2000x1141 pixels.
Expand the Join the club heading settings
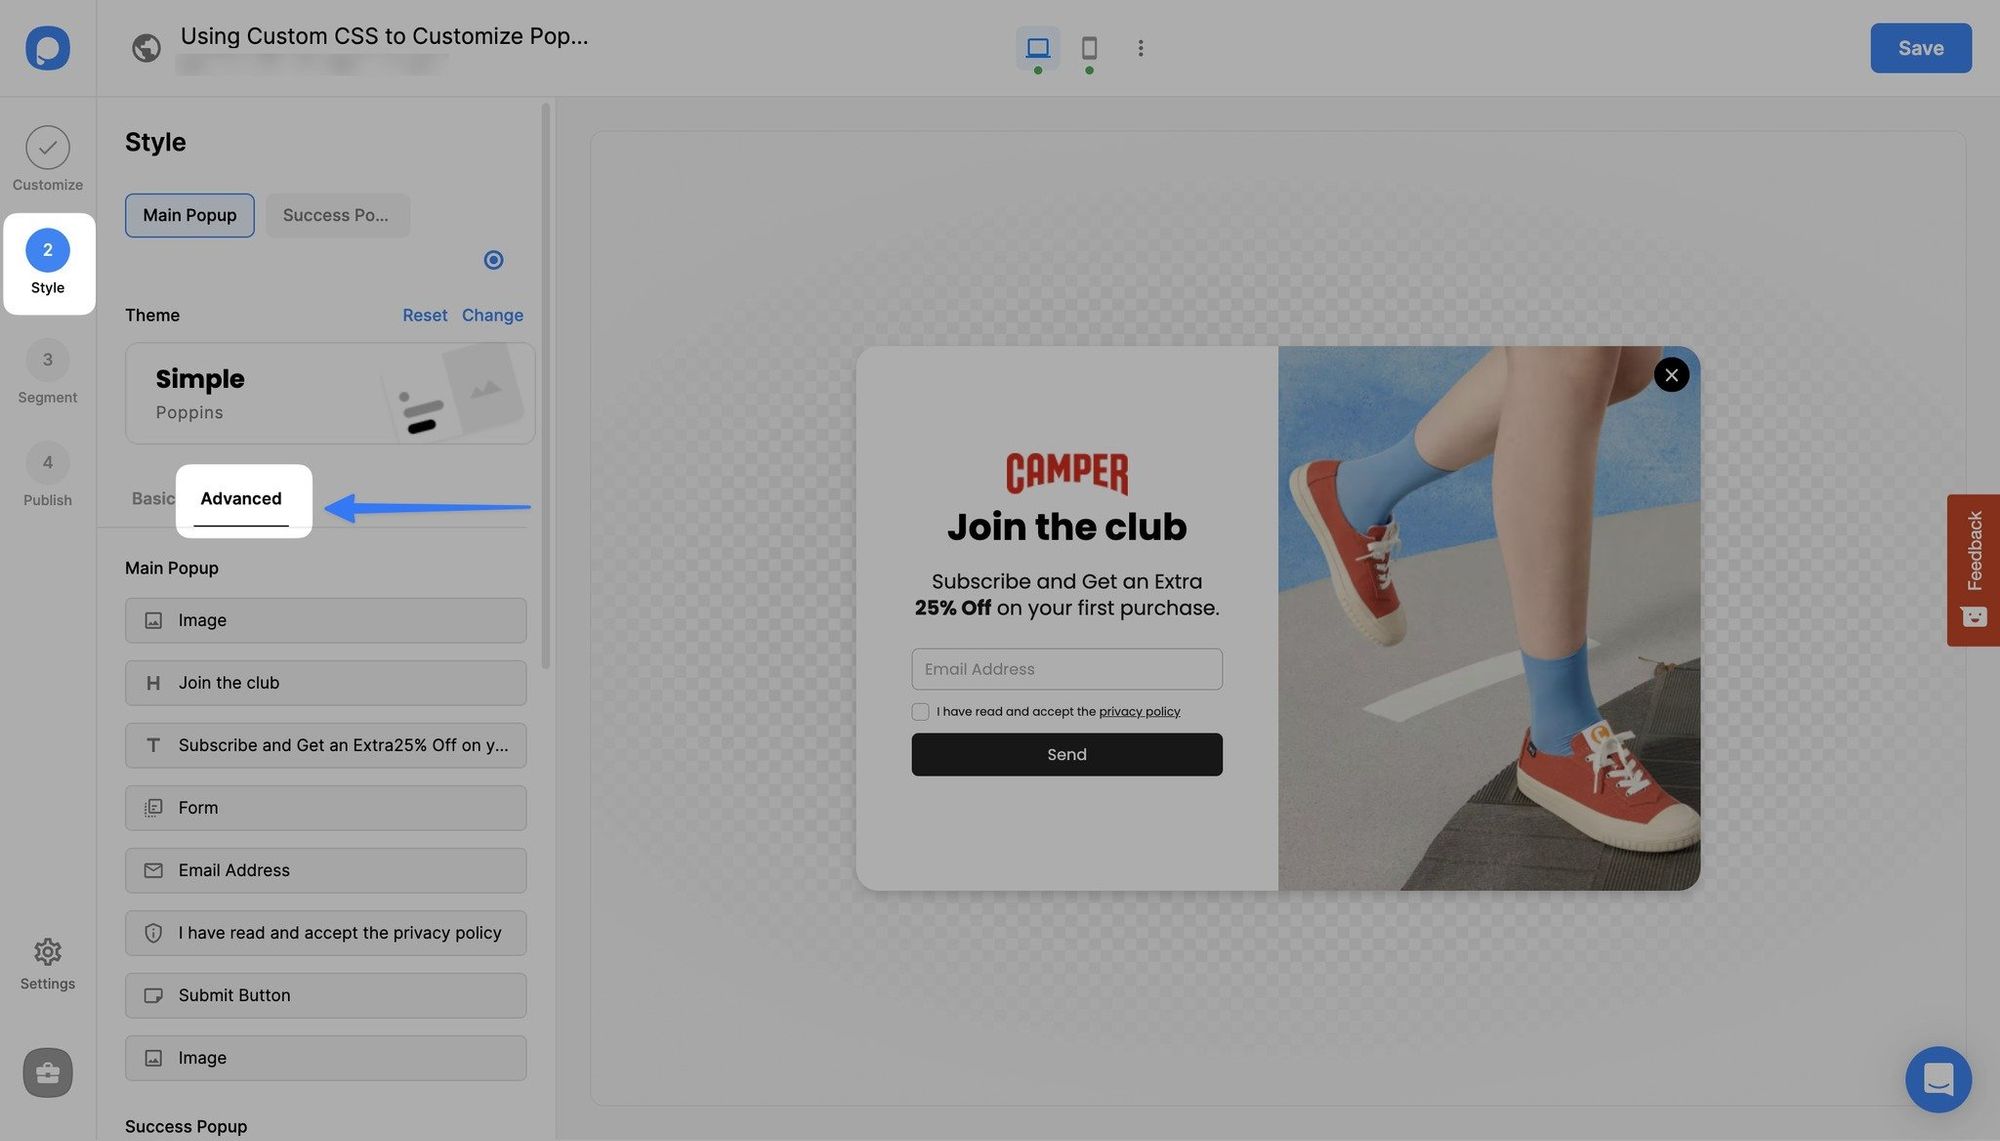325,683
